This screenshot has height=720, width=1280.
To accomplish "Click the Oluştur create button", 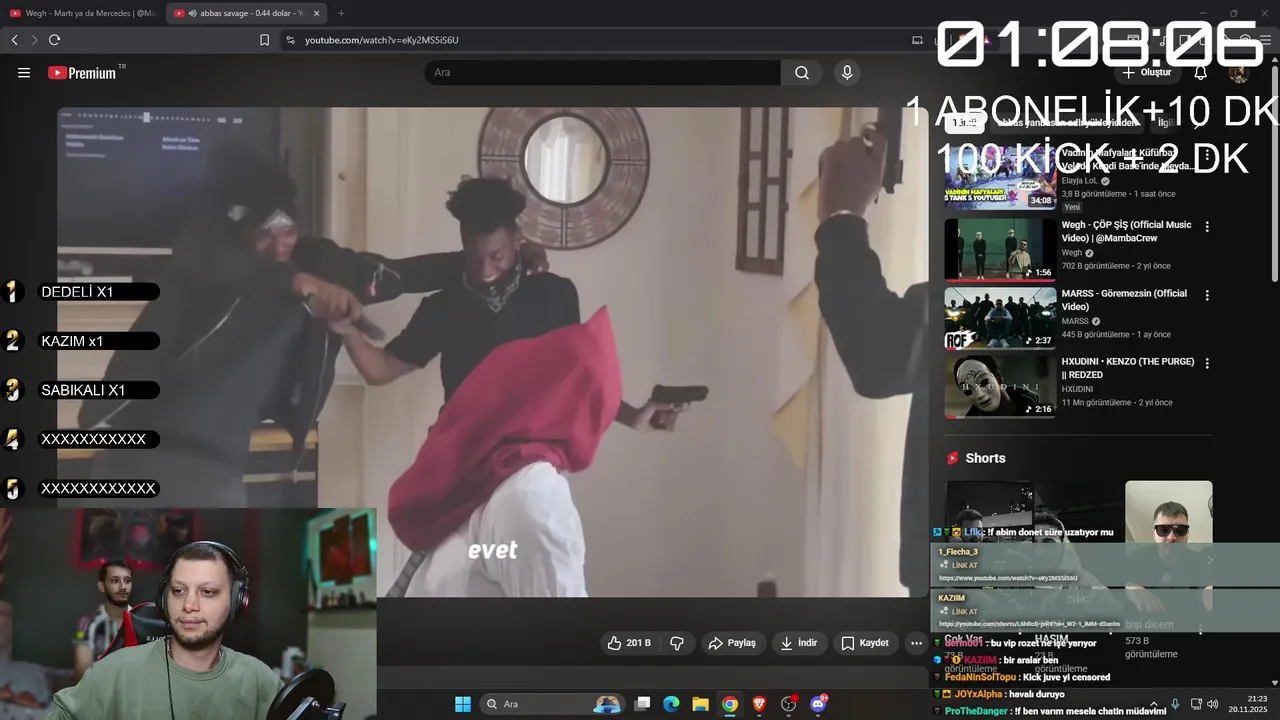I will pos(1146,72).
